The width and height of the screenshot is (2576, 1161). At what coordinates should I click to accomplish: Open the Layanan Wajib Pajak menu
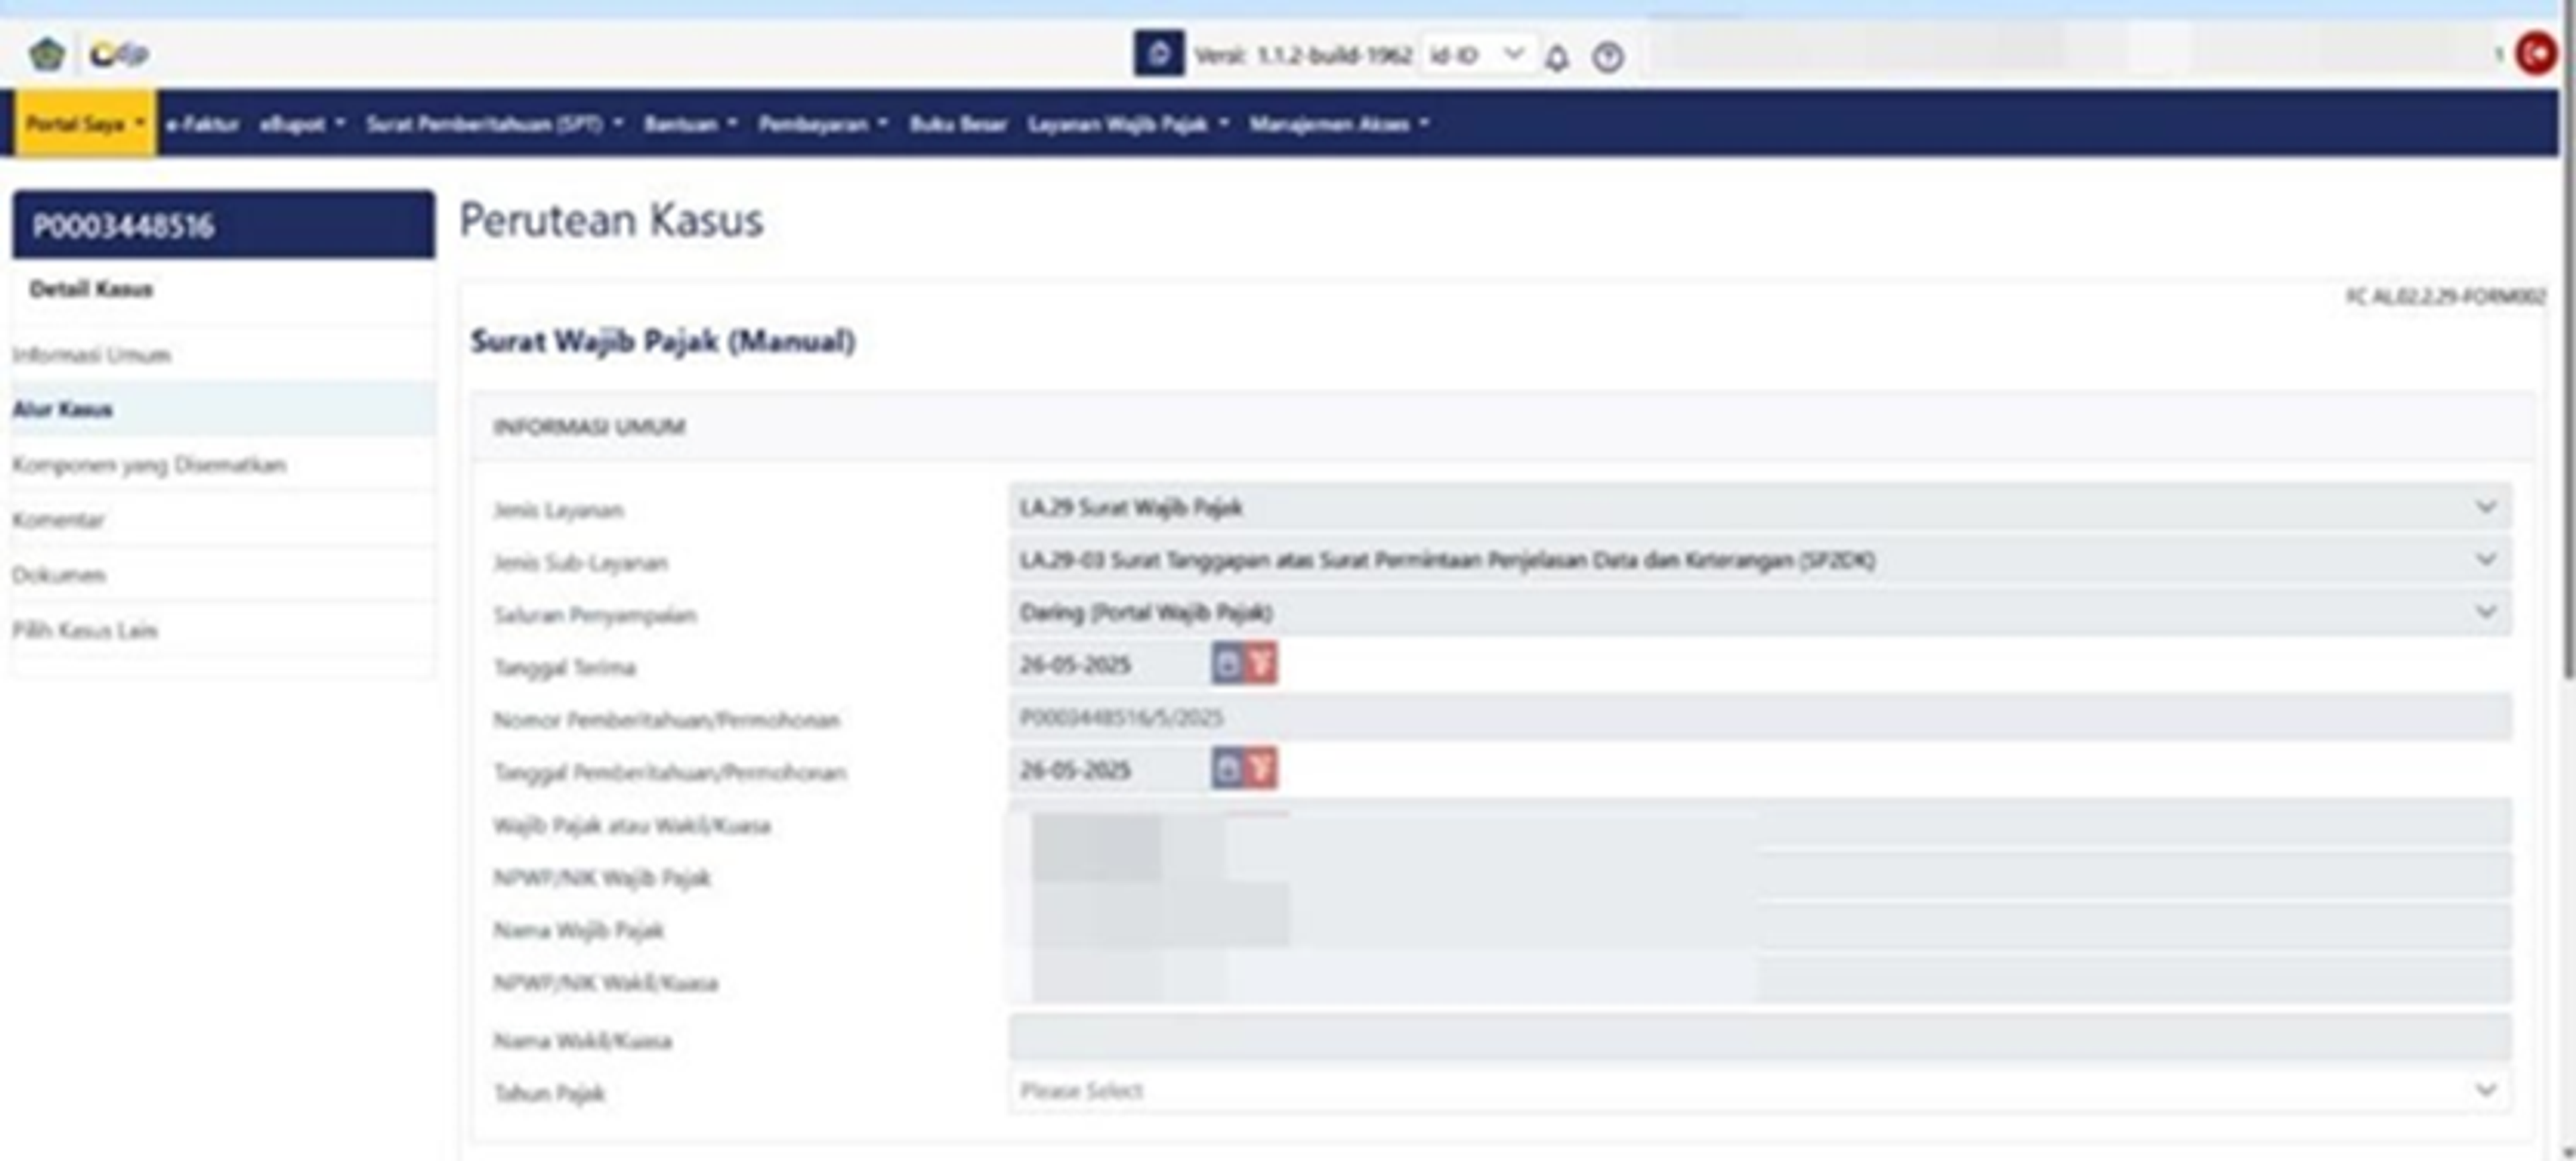1127,124
